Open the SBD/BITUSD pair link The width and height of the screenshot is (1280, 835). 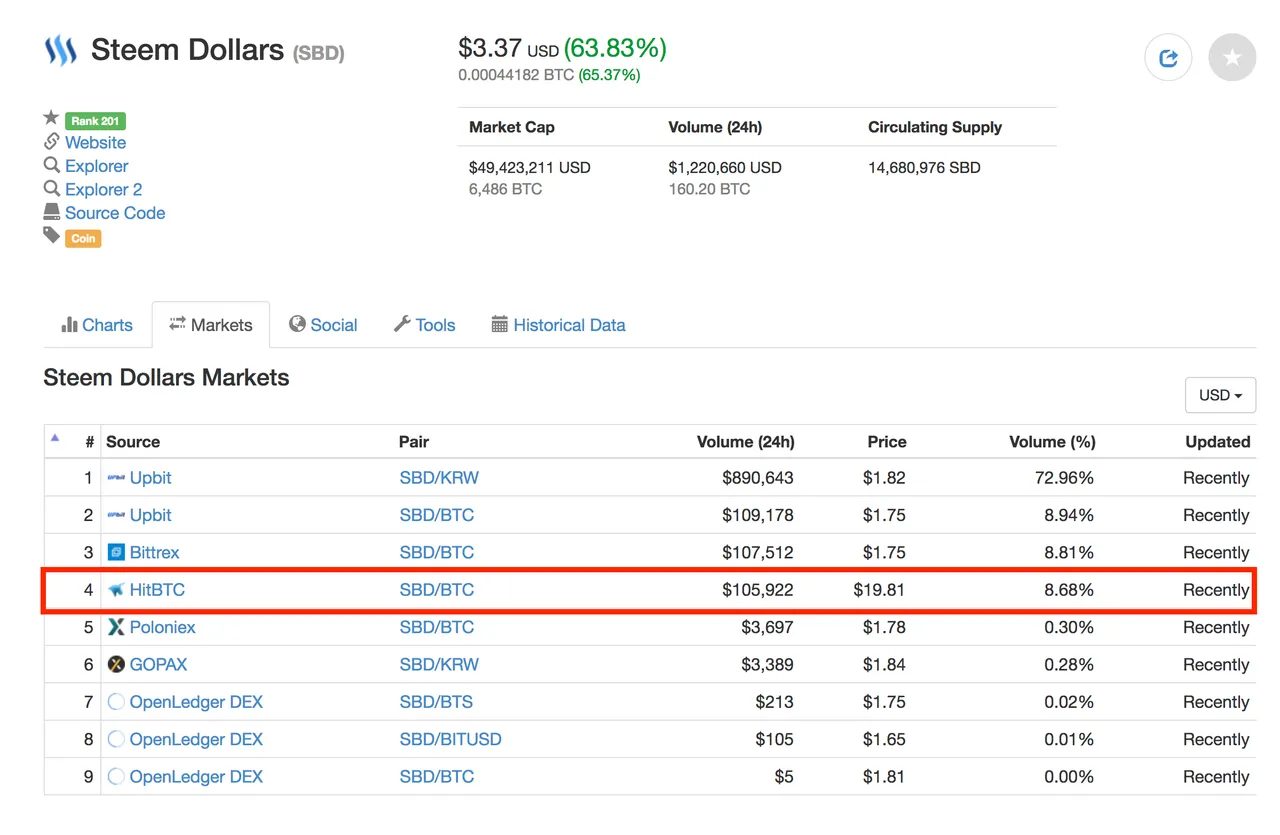[451, 739]
